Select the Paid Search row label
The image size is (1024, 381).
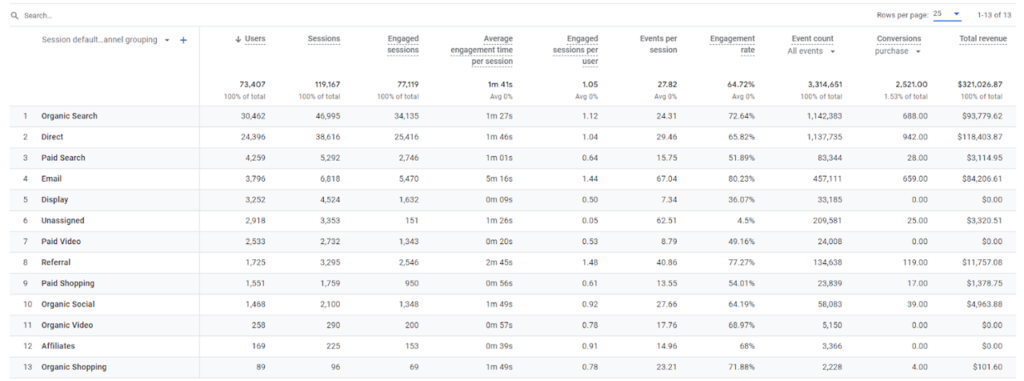click(63, 158)
